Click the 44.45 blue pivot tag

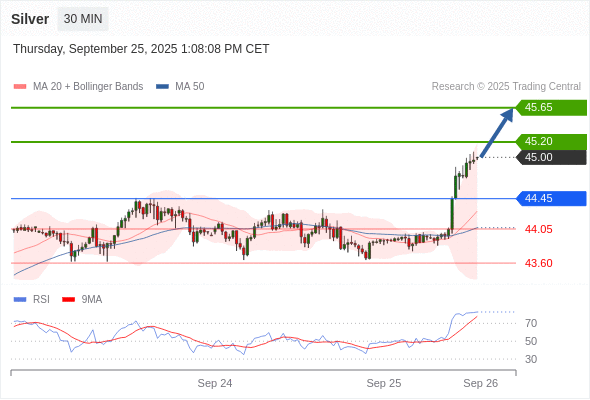click(551, 198)
